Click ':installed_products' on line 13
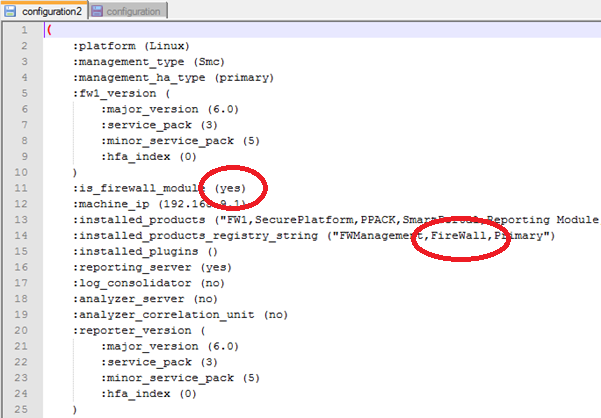The width and height of the screenshot is (601, 418). tap(139, 220)
